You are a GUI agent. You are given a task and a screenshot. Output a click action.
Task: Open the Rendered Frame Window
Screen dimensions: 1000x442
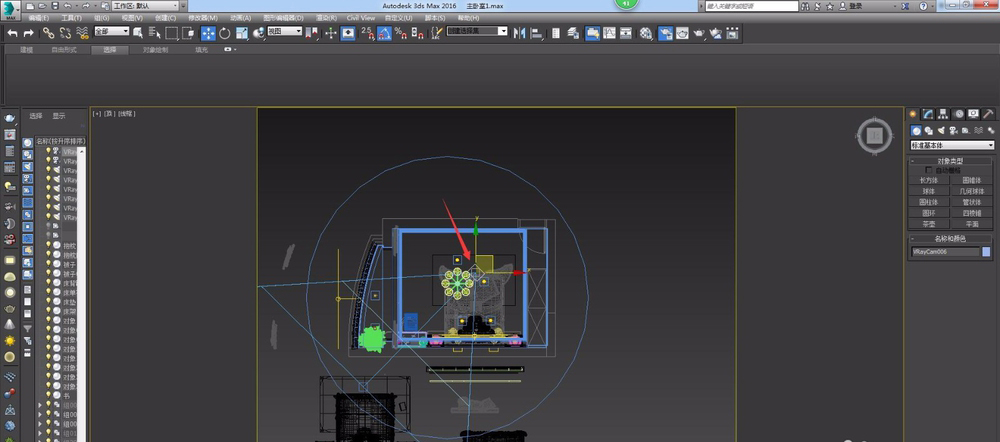[682, 33]
